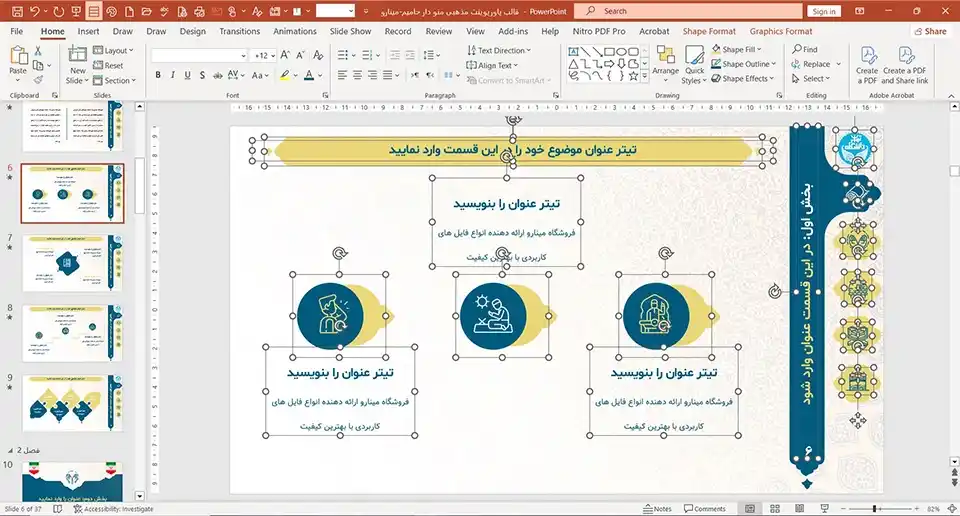Open the Layout dropdown
Screen dimensions: 960x516
(113, 50)
